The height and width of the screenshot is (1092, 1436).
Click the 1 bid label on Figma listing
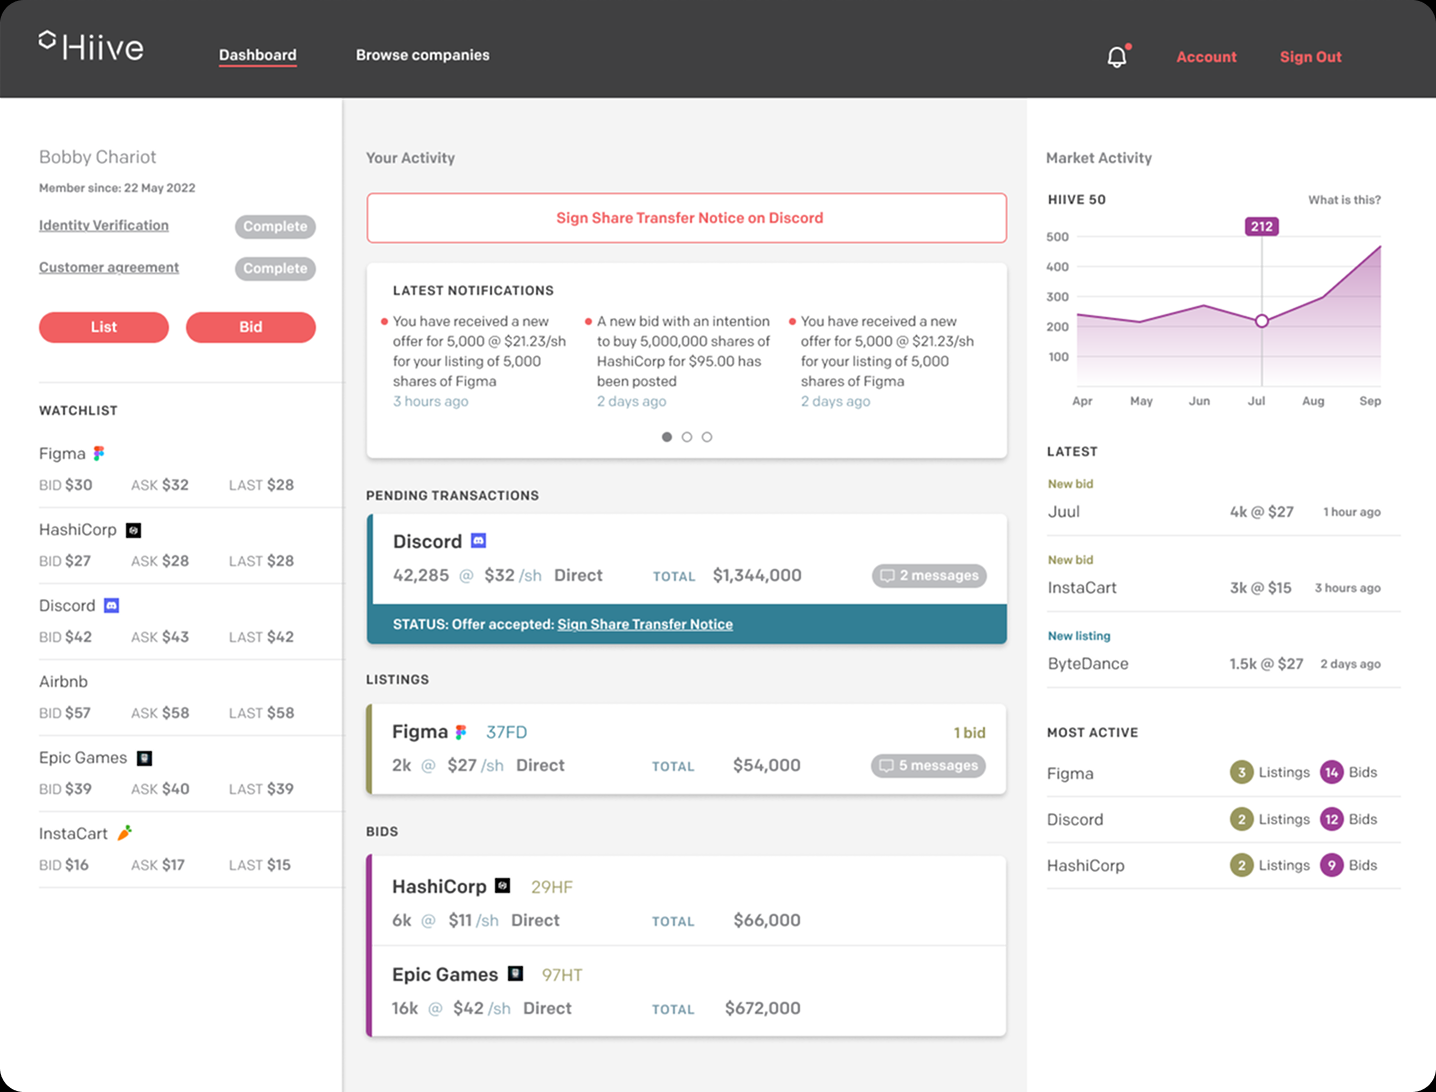pos(969,733)
